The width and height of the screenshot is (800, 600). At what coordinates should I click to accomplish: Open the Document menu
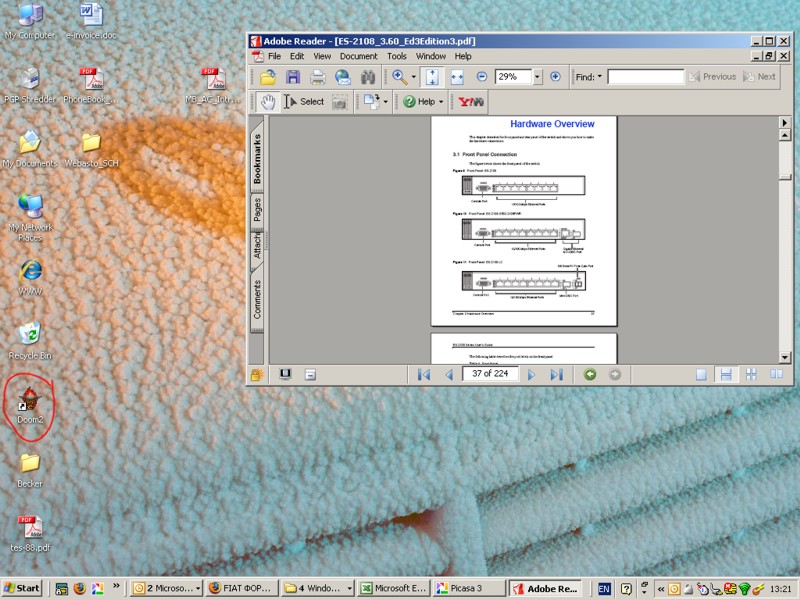(x=358, y=57)
